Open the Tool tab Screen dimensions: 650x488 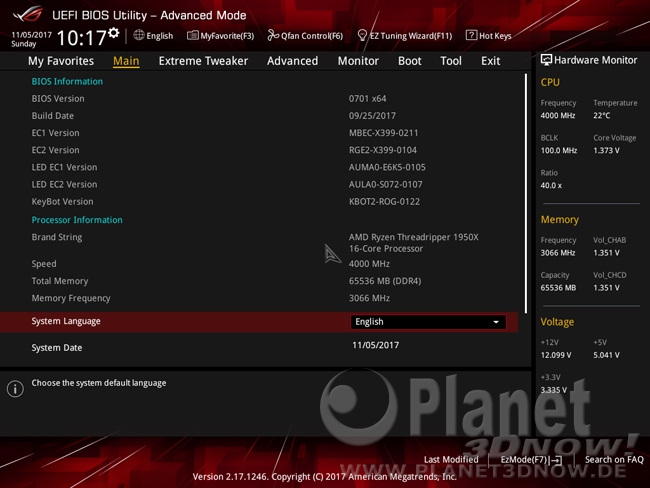coord(451,61)
